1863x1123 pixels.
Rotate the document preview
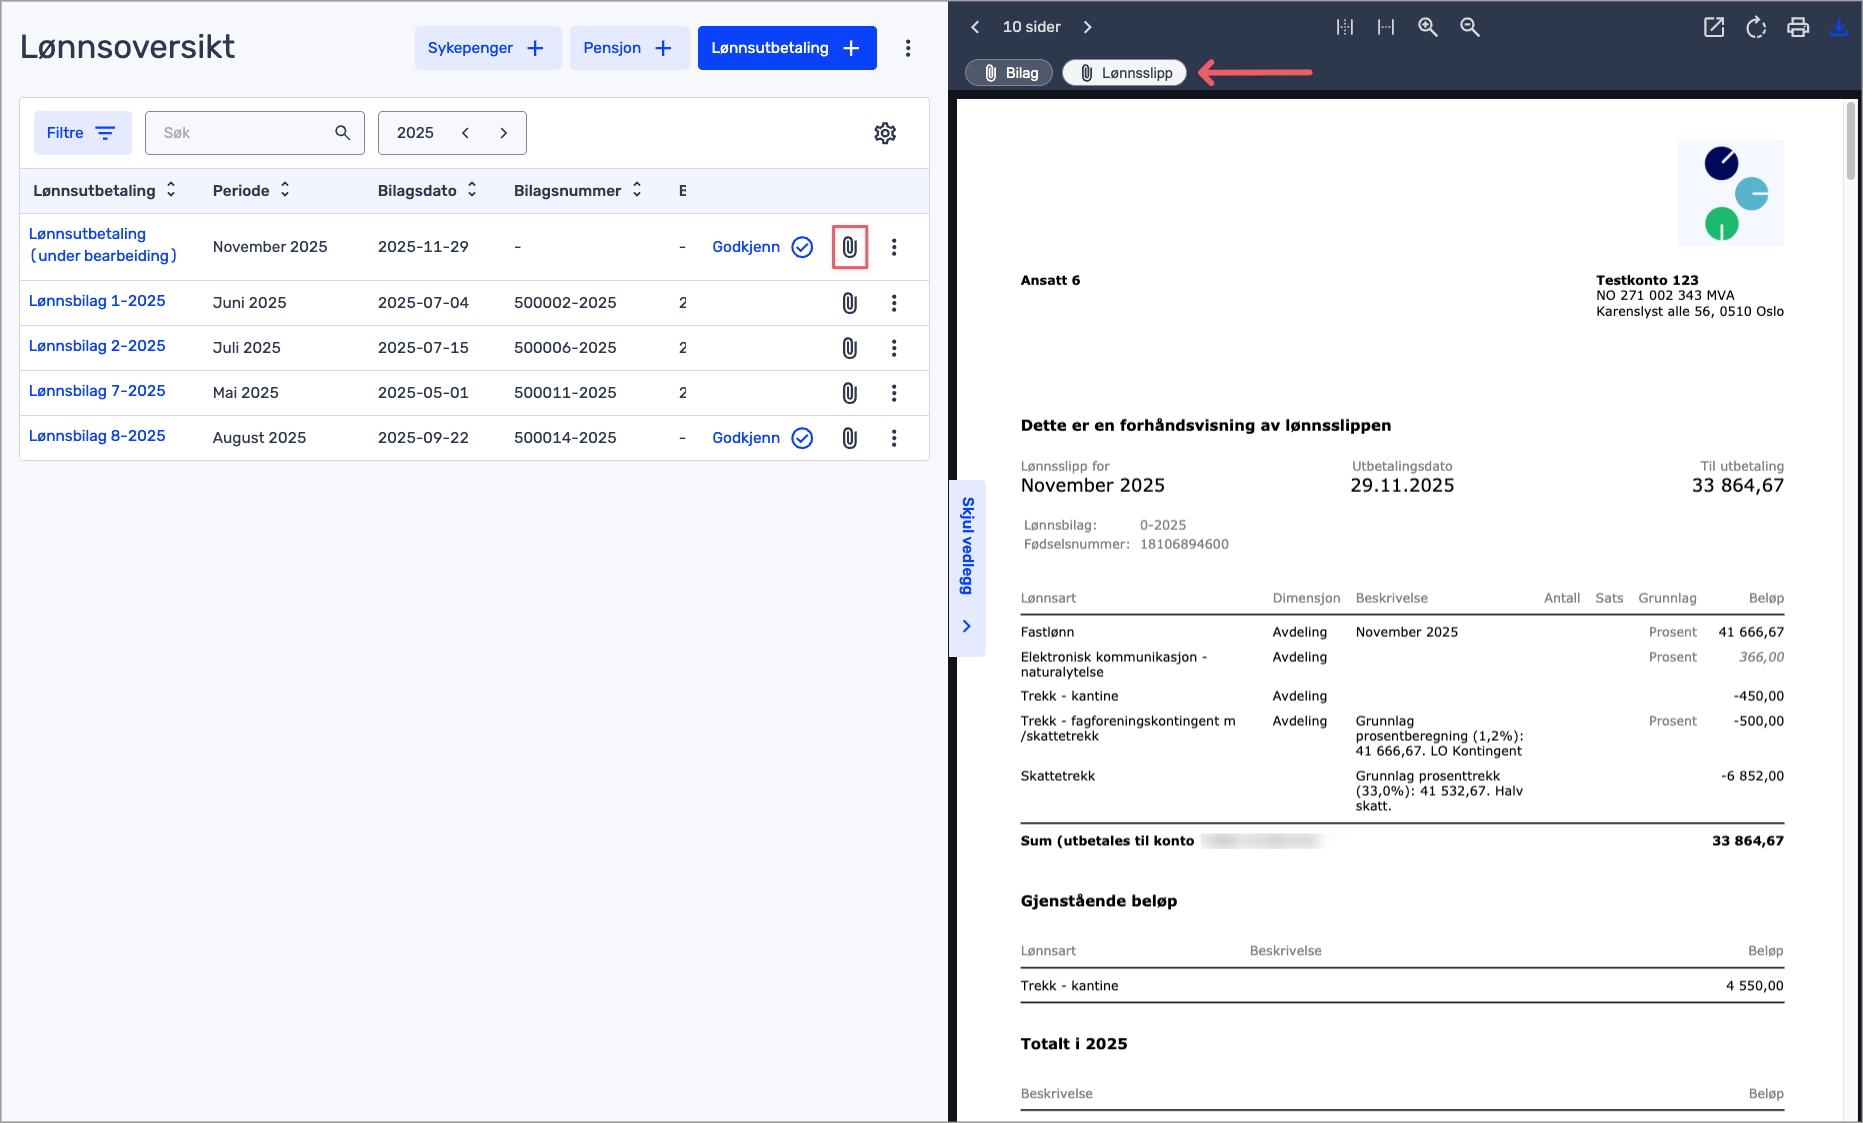(1756, 27)
